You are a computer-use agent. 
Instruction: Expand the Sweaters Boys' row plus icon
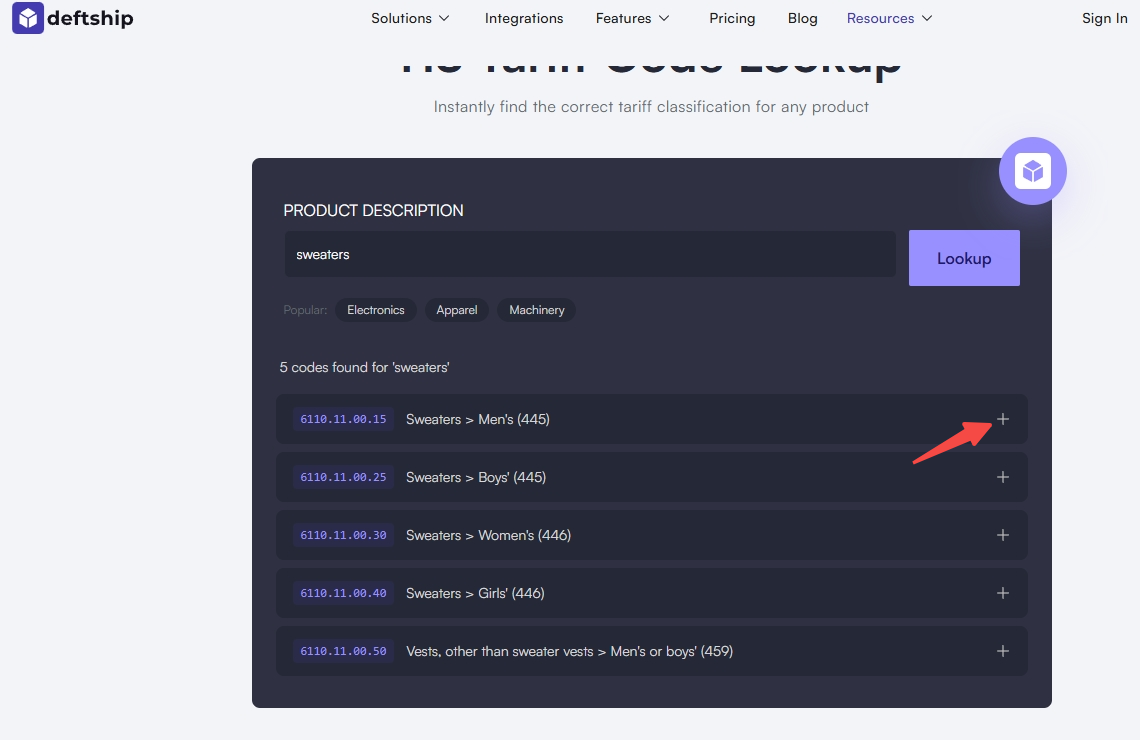coord(1002,477)
